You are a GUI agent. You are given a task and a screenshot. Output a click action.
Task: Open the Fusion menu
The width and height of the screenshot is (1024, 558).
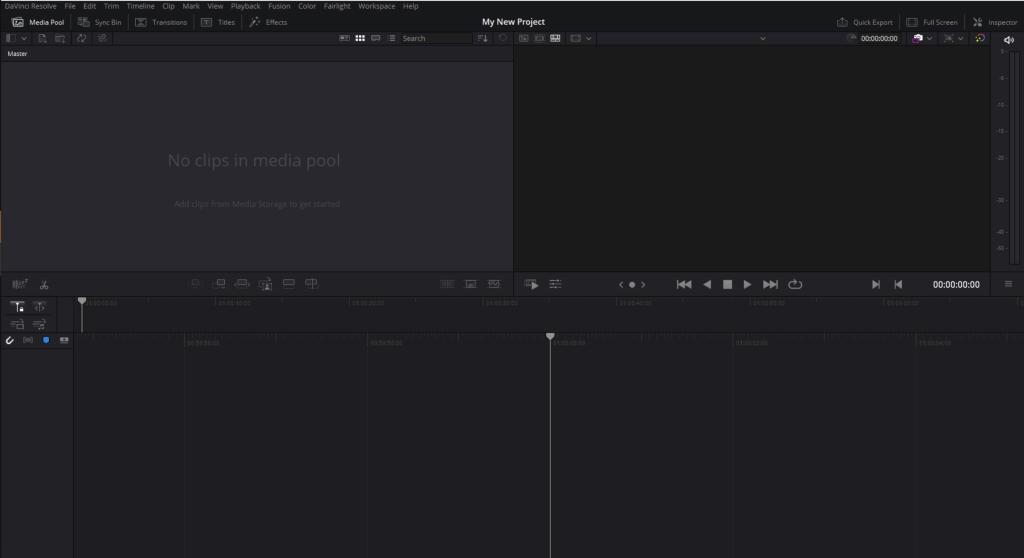pyautogui.click(x=279, y=6)
